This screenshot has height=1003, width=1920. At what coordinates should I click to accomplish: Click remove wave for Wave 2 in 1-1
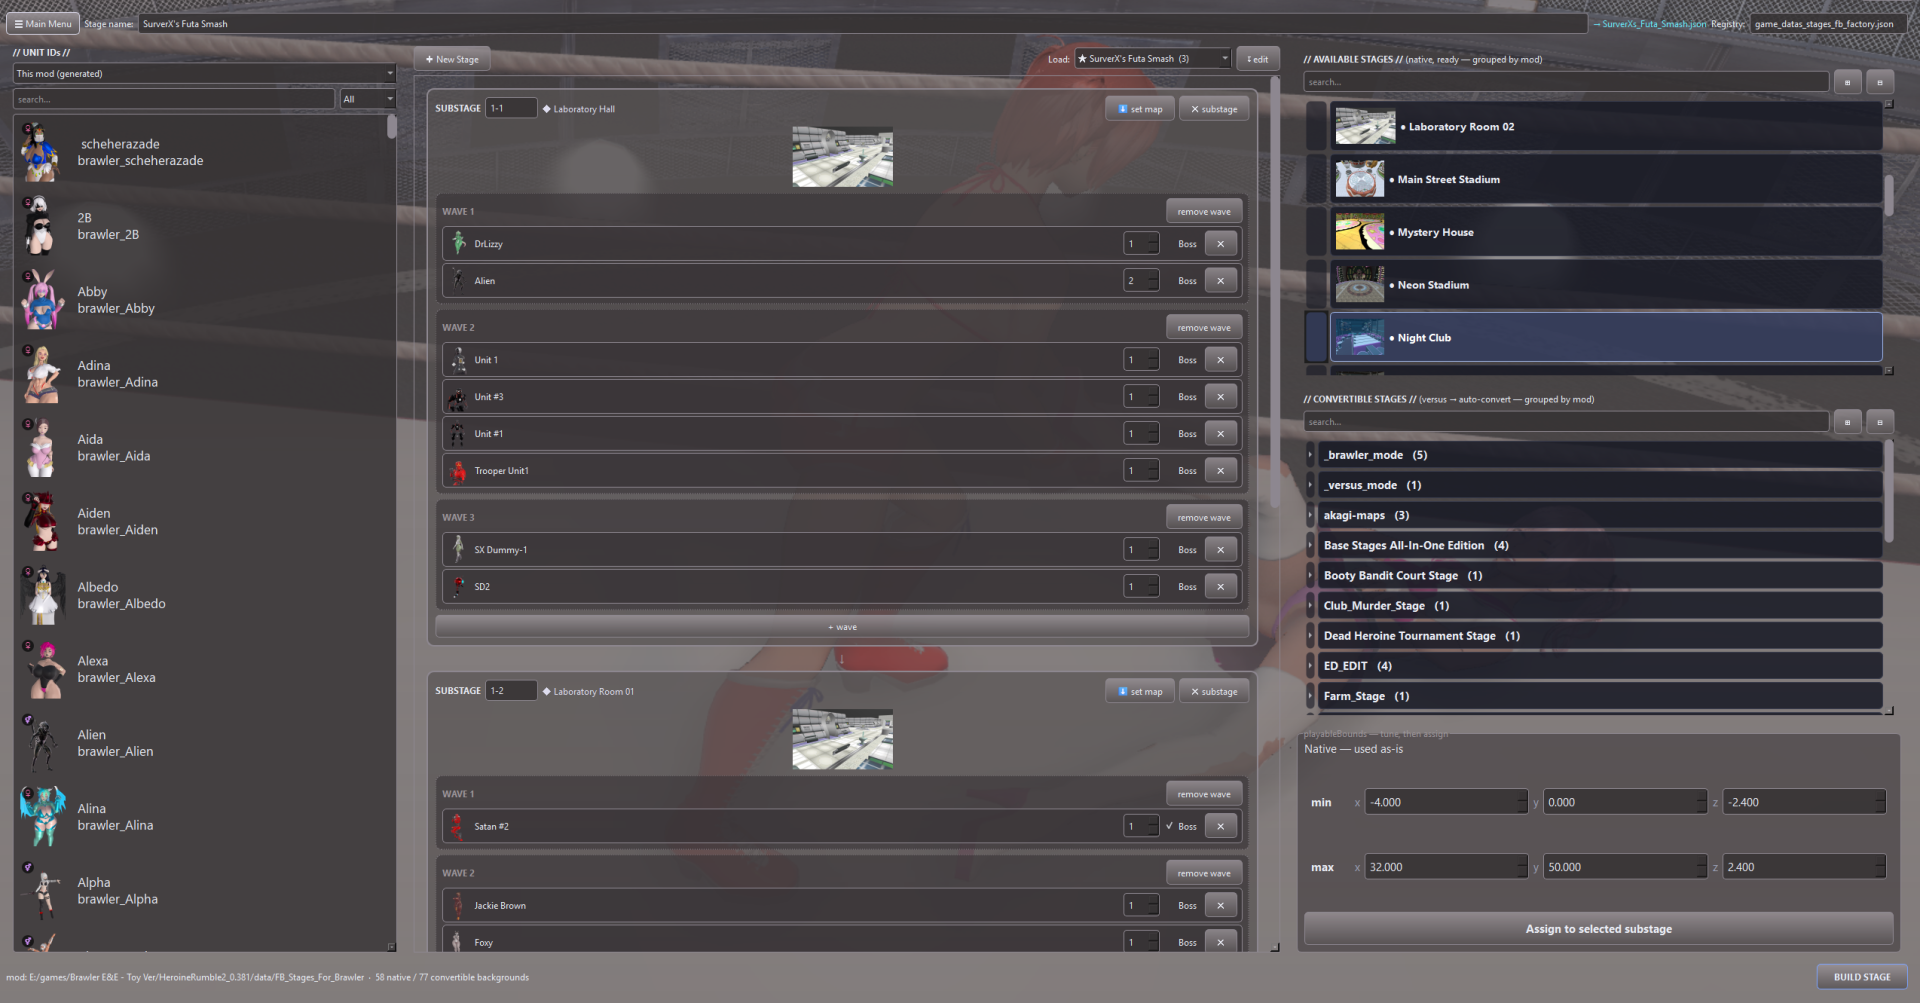[1204, 328]
